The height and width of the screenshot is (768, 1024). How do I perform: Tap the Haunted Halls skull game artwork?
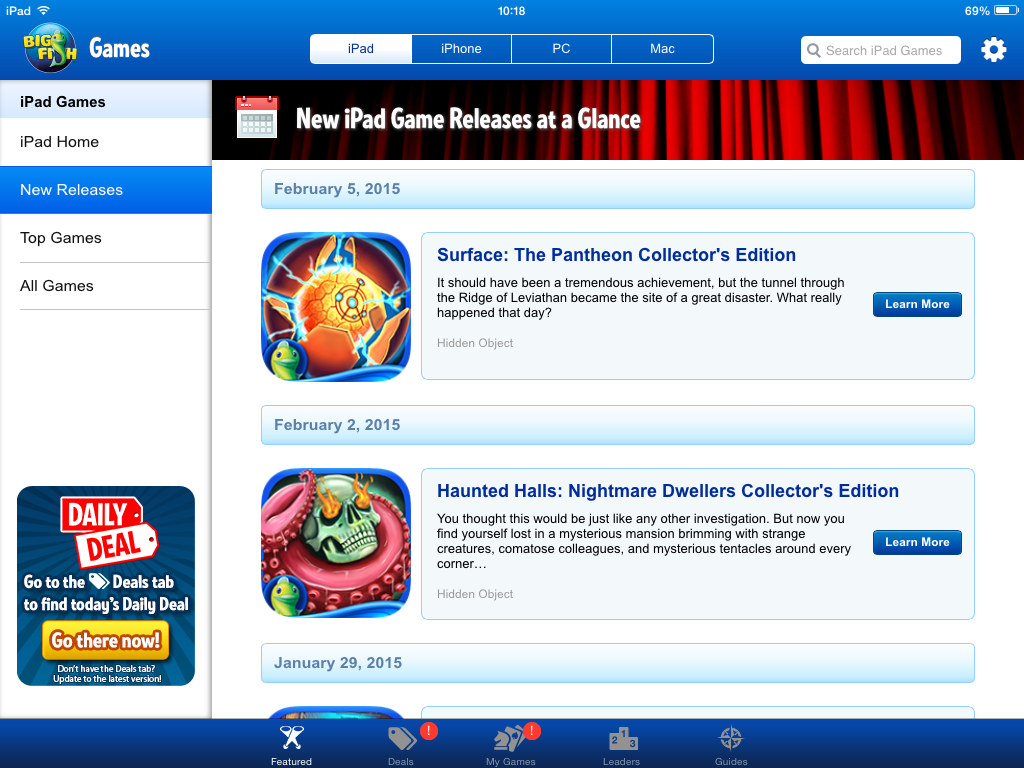point(336,543)
